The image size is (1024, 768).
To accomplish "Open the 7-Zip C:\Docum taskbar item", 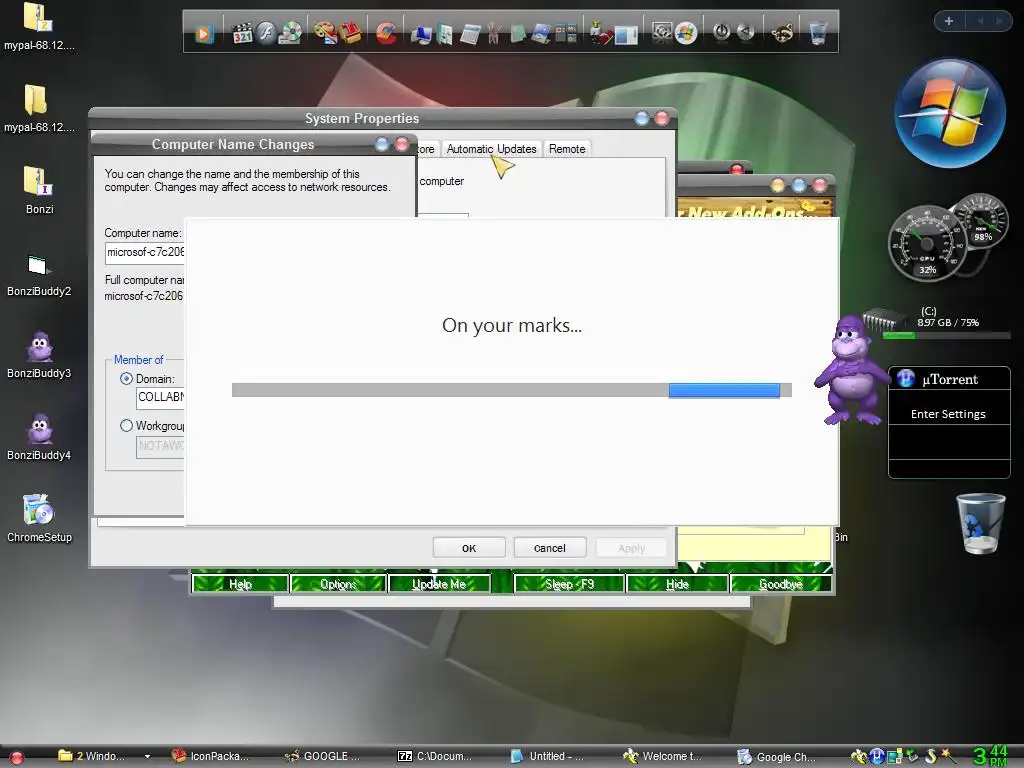I will coord(435,756).
